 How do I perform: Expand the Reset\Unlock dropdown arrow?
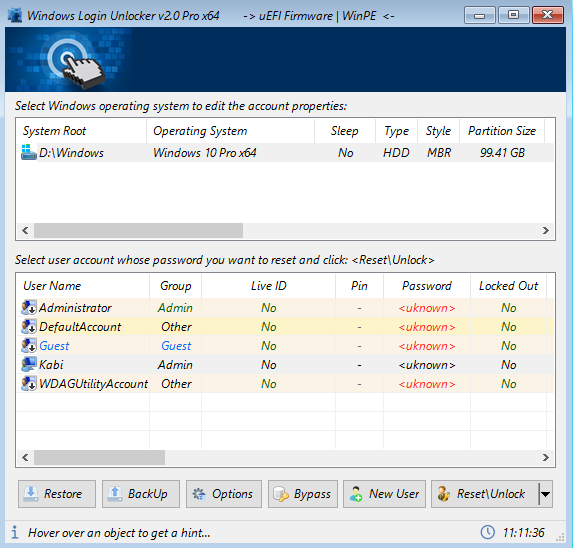pos(546,494)
